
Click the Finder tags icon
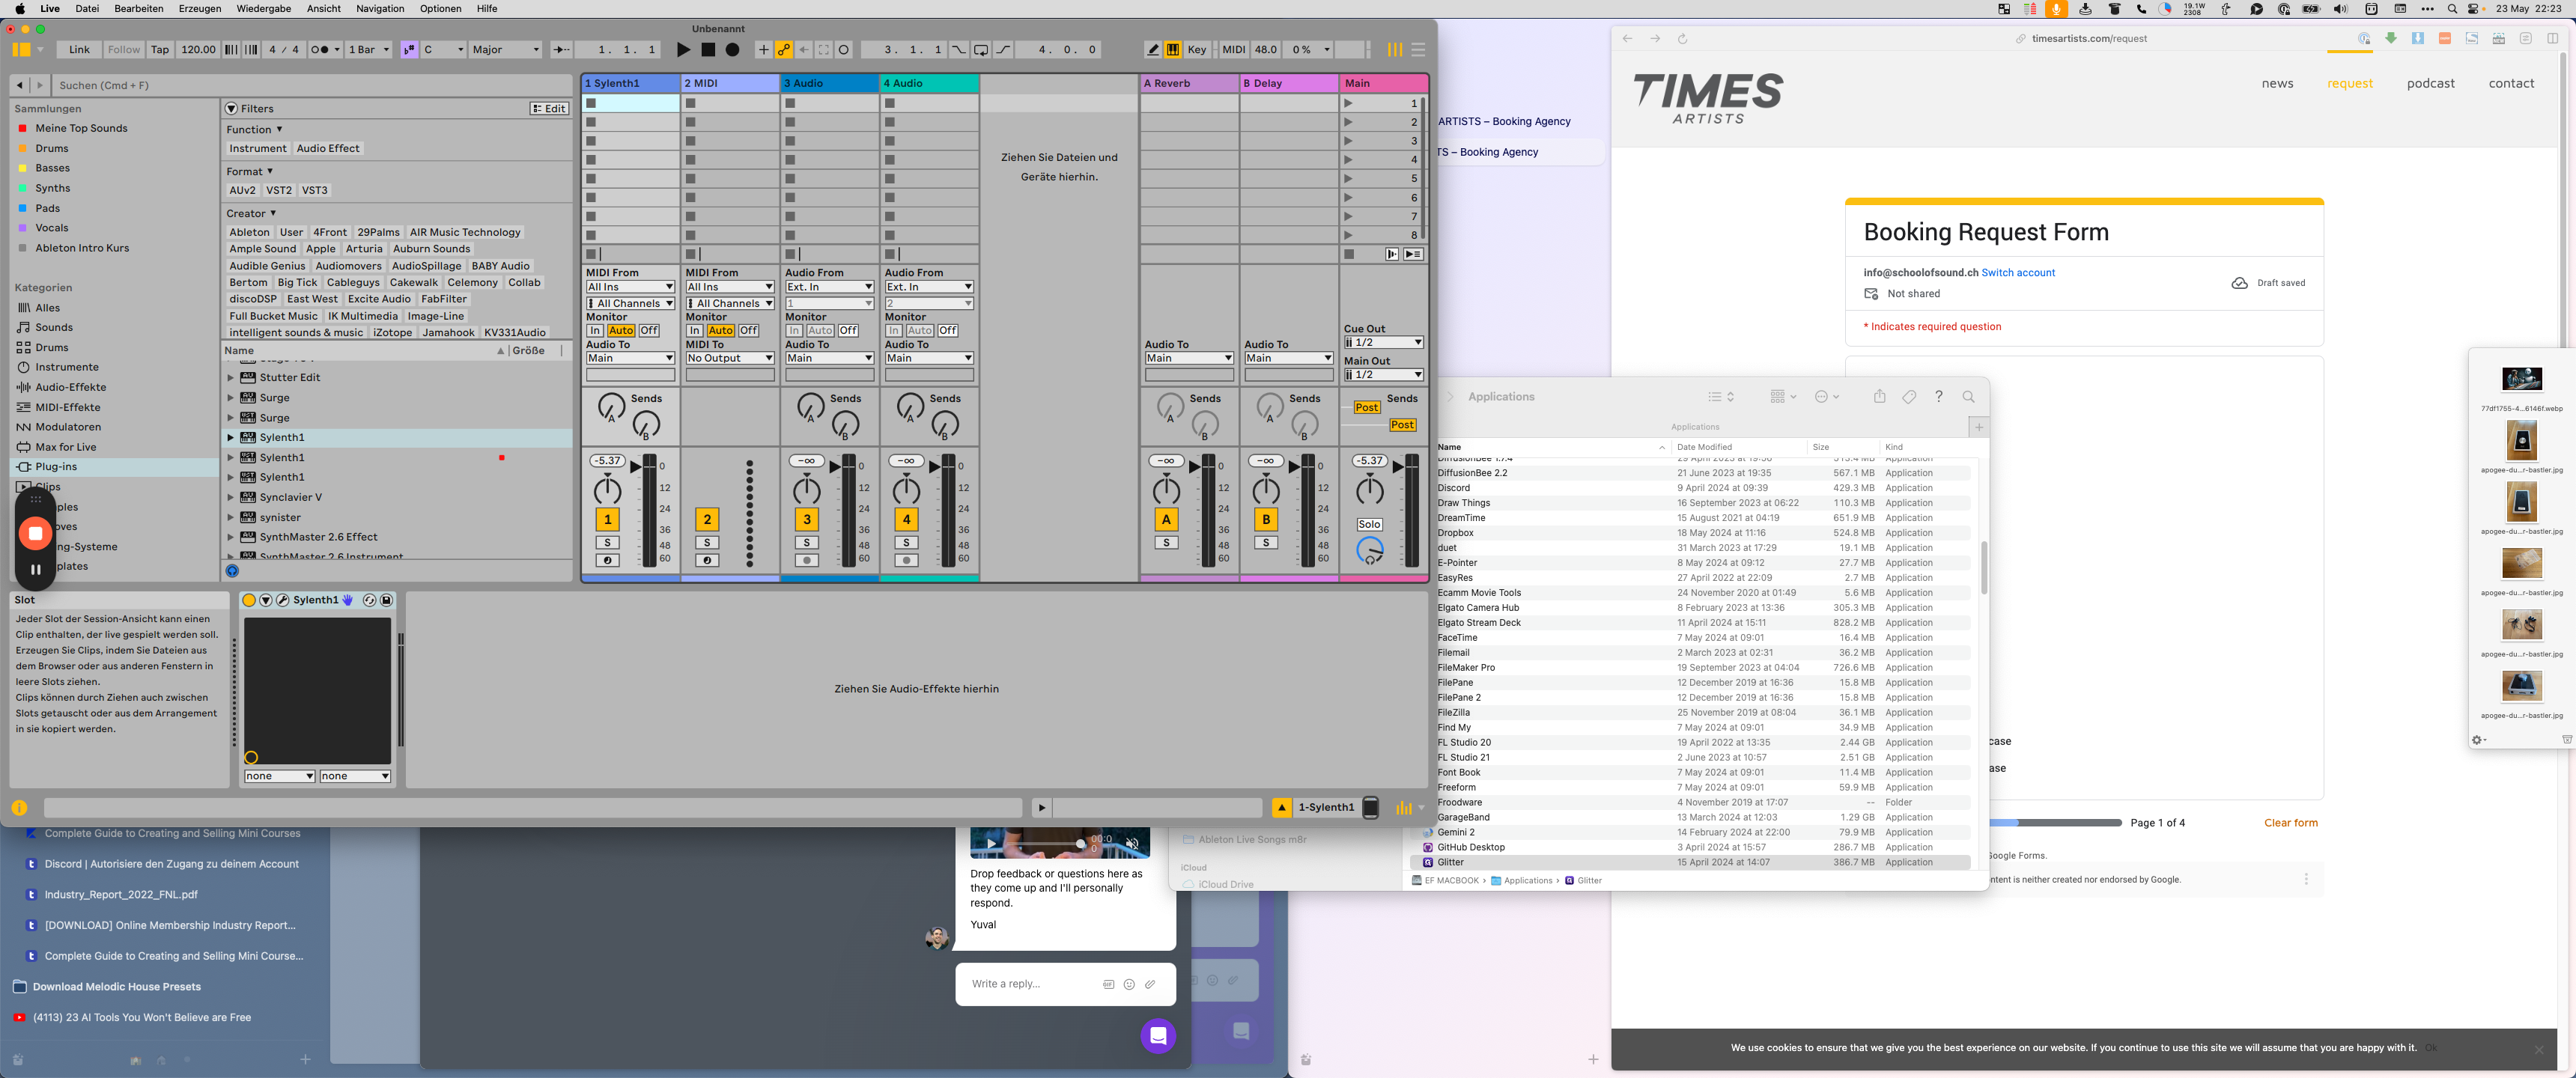click(1909, 397)
